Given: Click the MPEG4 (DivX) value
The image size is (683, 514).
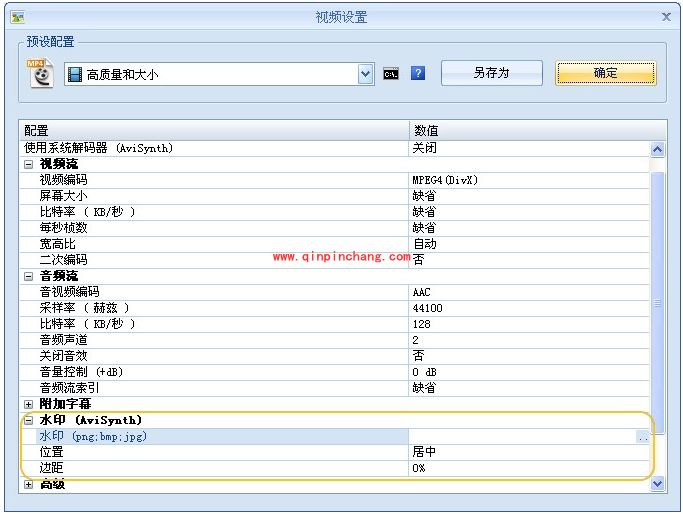Looking at the screenshot, I should (445, 180).
